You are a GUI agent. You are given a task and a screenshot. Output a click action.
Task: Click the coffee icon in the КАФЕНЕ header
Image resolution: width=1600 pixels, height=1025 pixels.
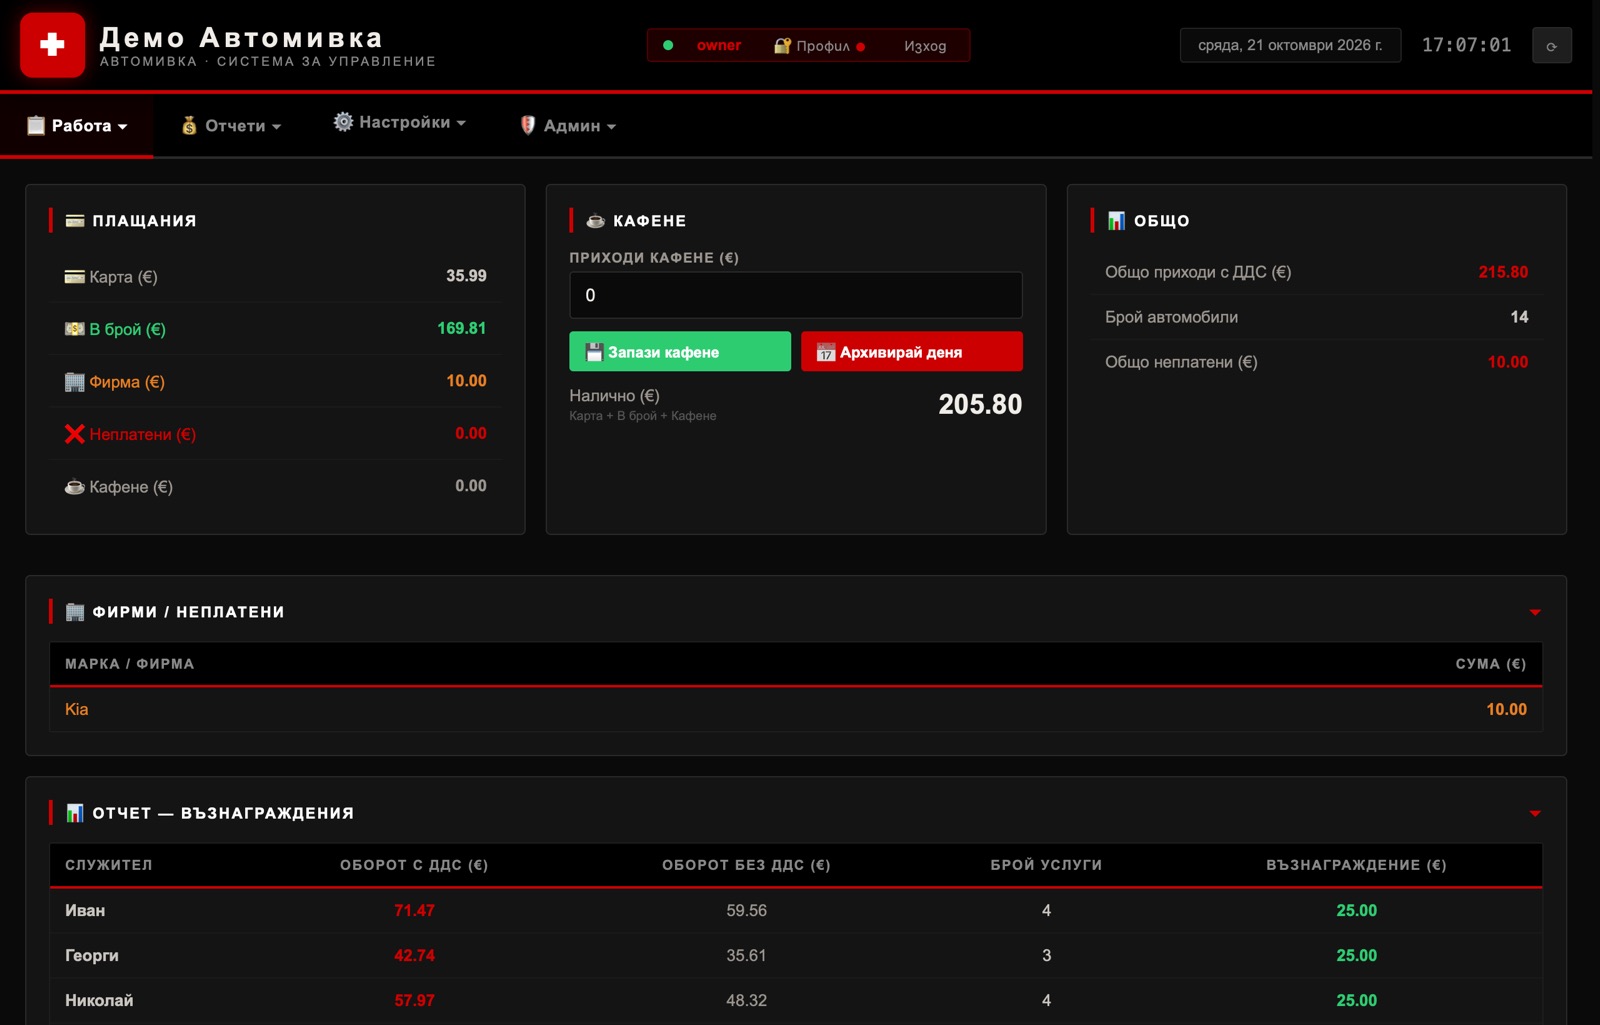pos(596,221)
